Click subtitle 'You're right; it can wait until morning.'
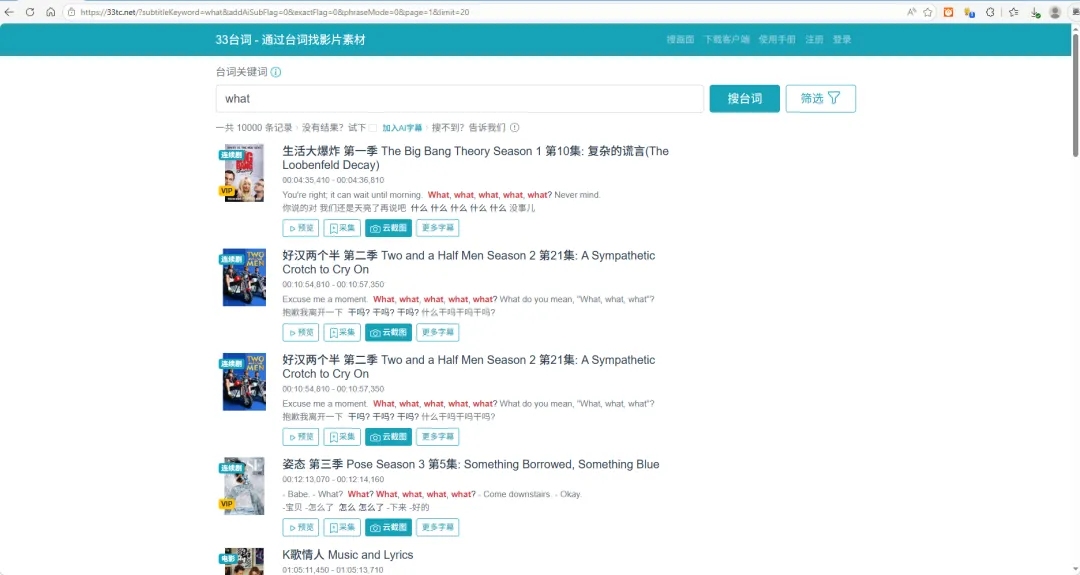The width and height of the screenshot is (1080, 575). pyautogui.click(x=352, y=195)
